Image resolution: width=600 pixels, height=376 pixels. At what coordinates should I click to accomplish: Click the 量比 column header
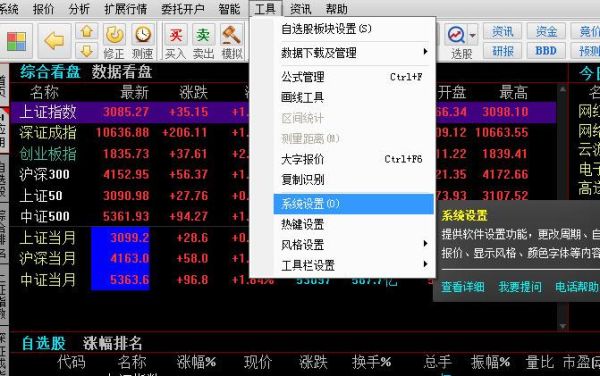[540, 362]
